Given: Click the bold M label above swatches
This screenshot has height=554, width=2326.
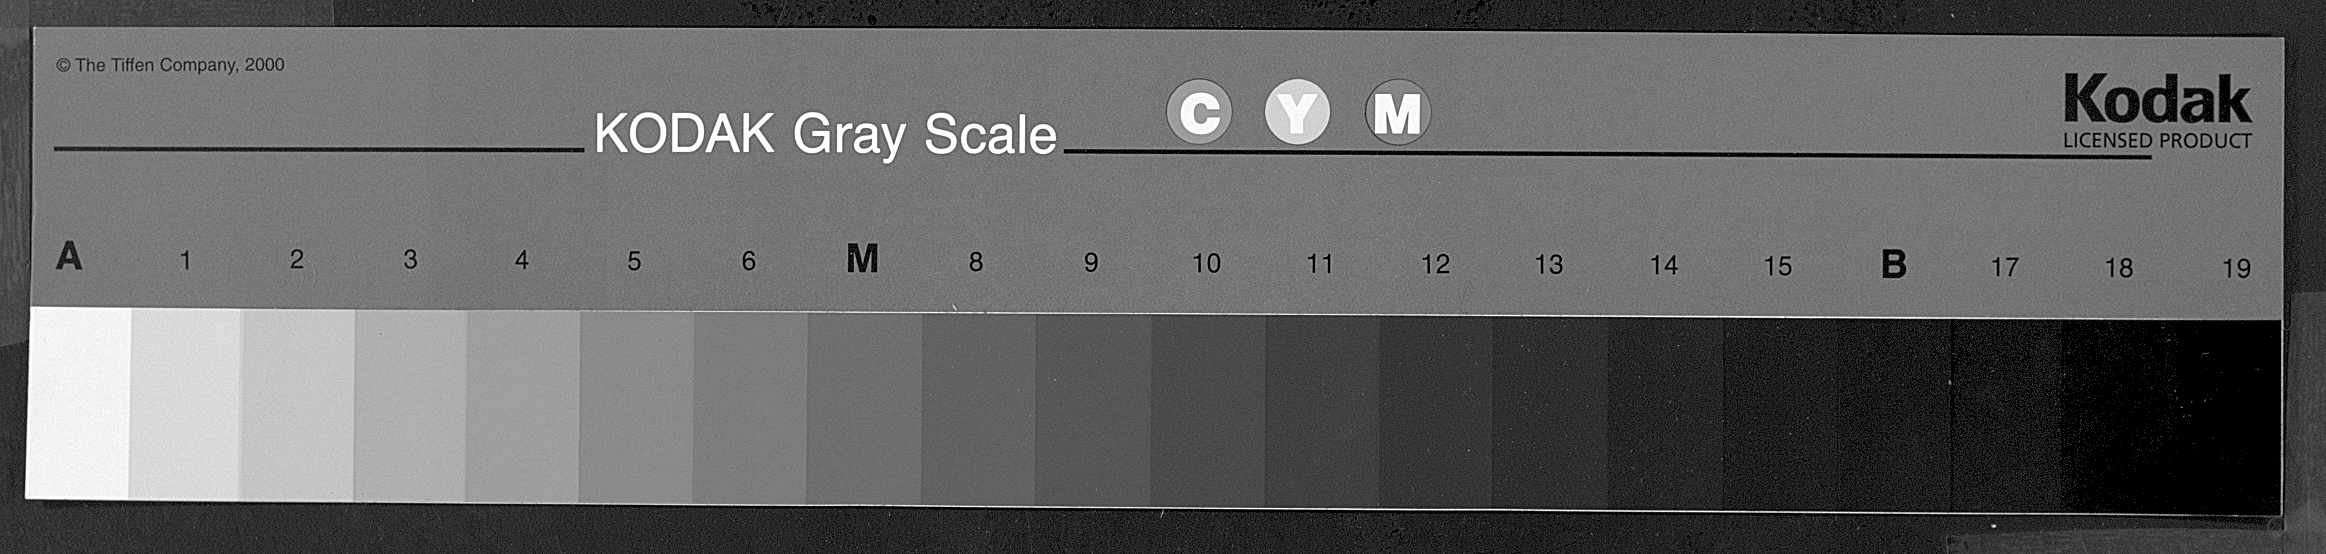Looking at the screenshot, I should (862, 259).
